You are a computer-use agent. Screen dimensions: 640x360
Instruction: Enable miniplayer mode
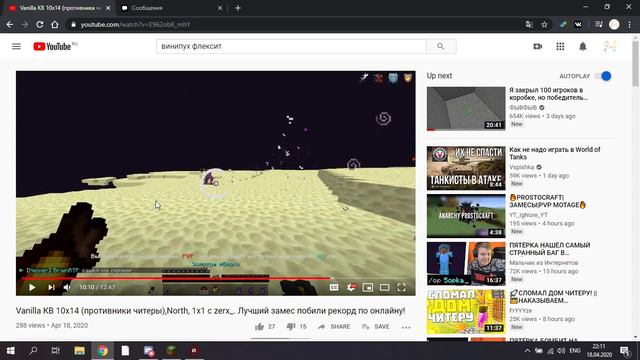click(x=368, y=287)
